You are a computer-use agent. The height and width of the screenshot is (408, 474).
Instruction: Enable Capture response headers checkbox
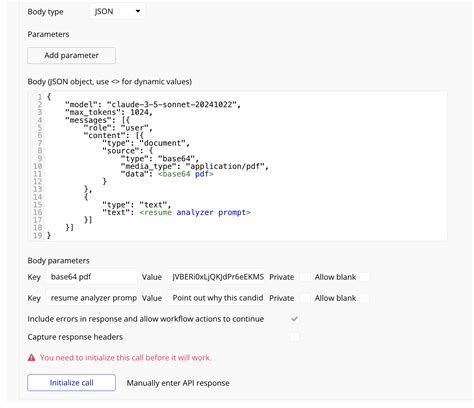click(x=294, y=337)
